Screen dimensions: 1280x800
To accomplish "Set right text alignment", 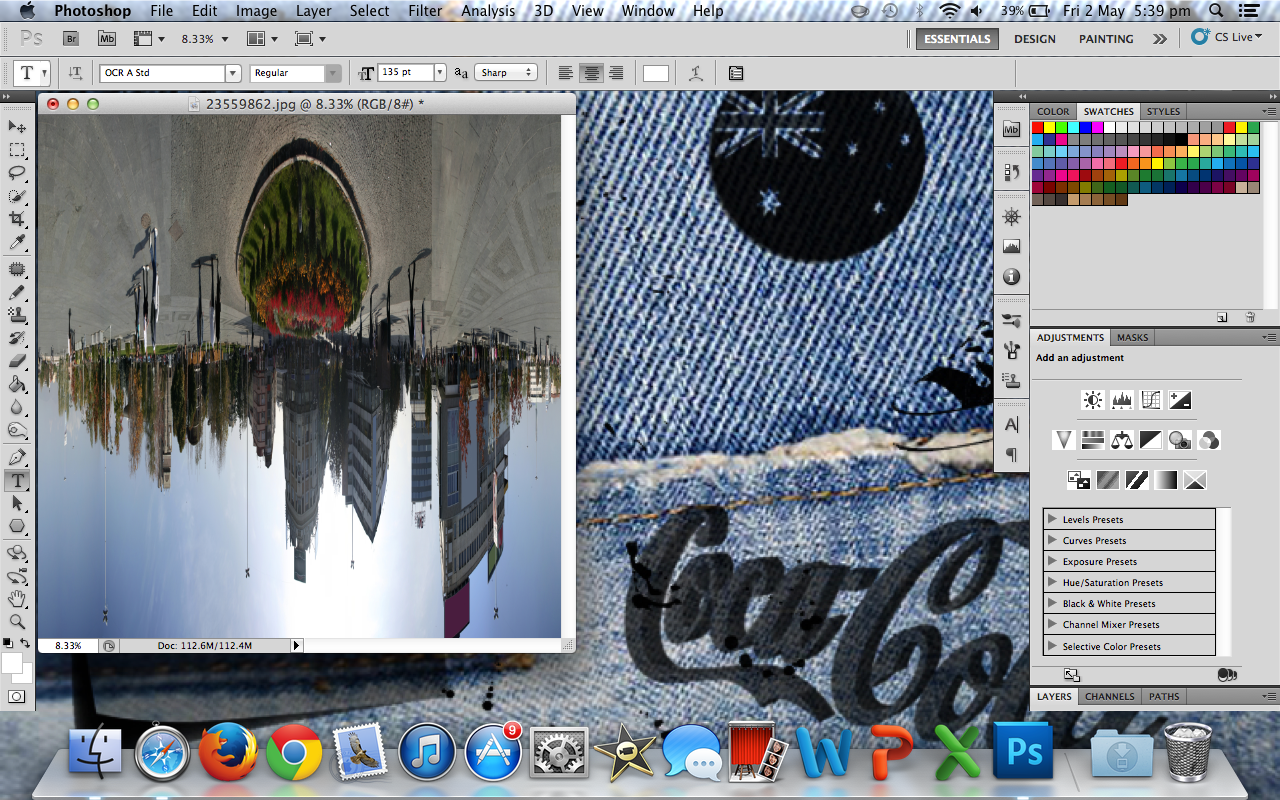I will pyautogui.click(x=617, y=73).
